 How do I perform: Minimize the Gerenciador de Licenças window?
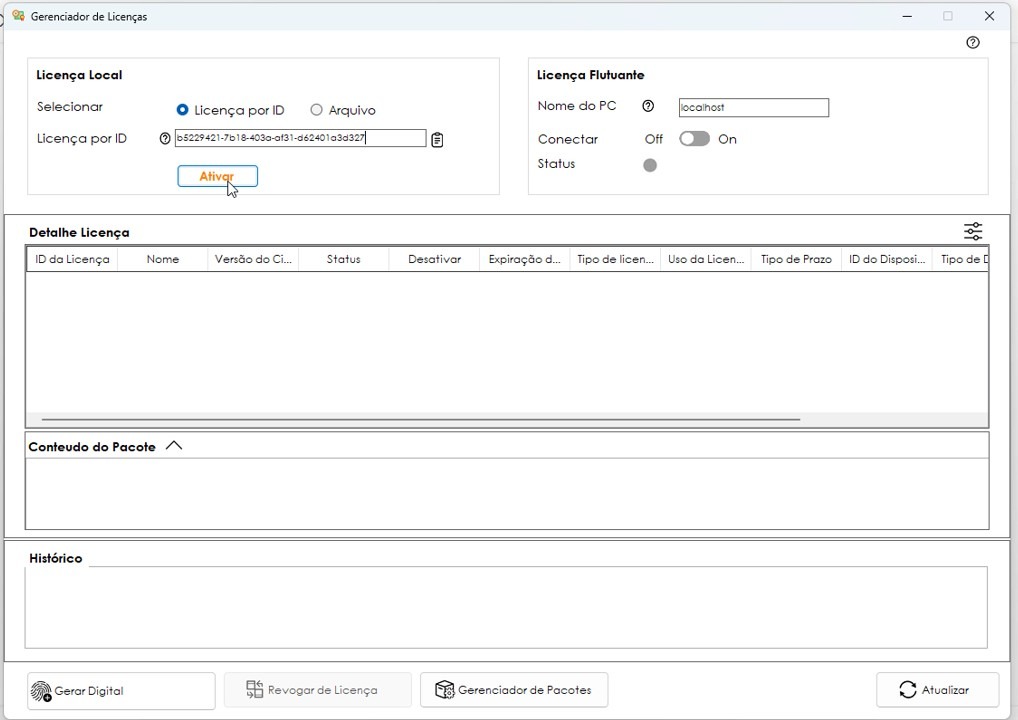point(908,16)
